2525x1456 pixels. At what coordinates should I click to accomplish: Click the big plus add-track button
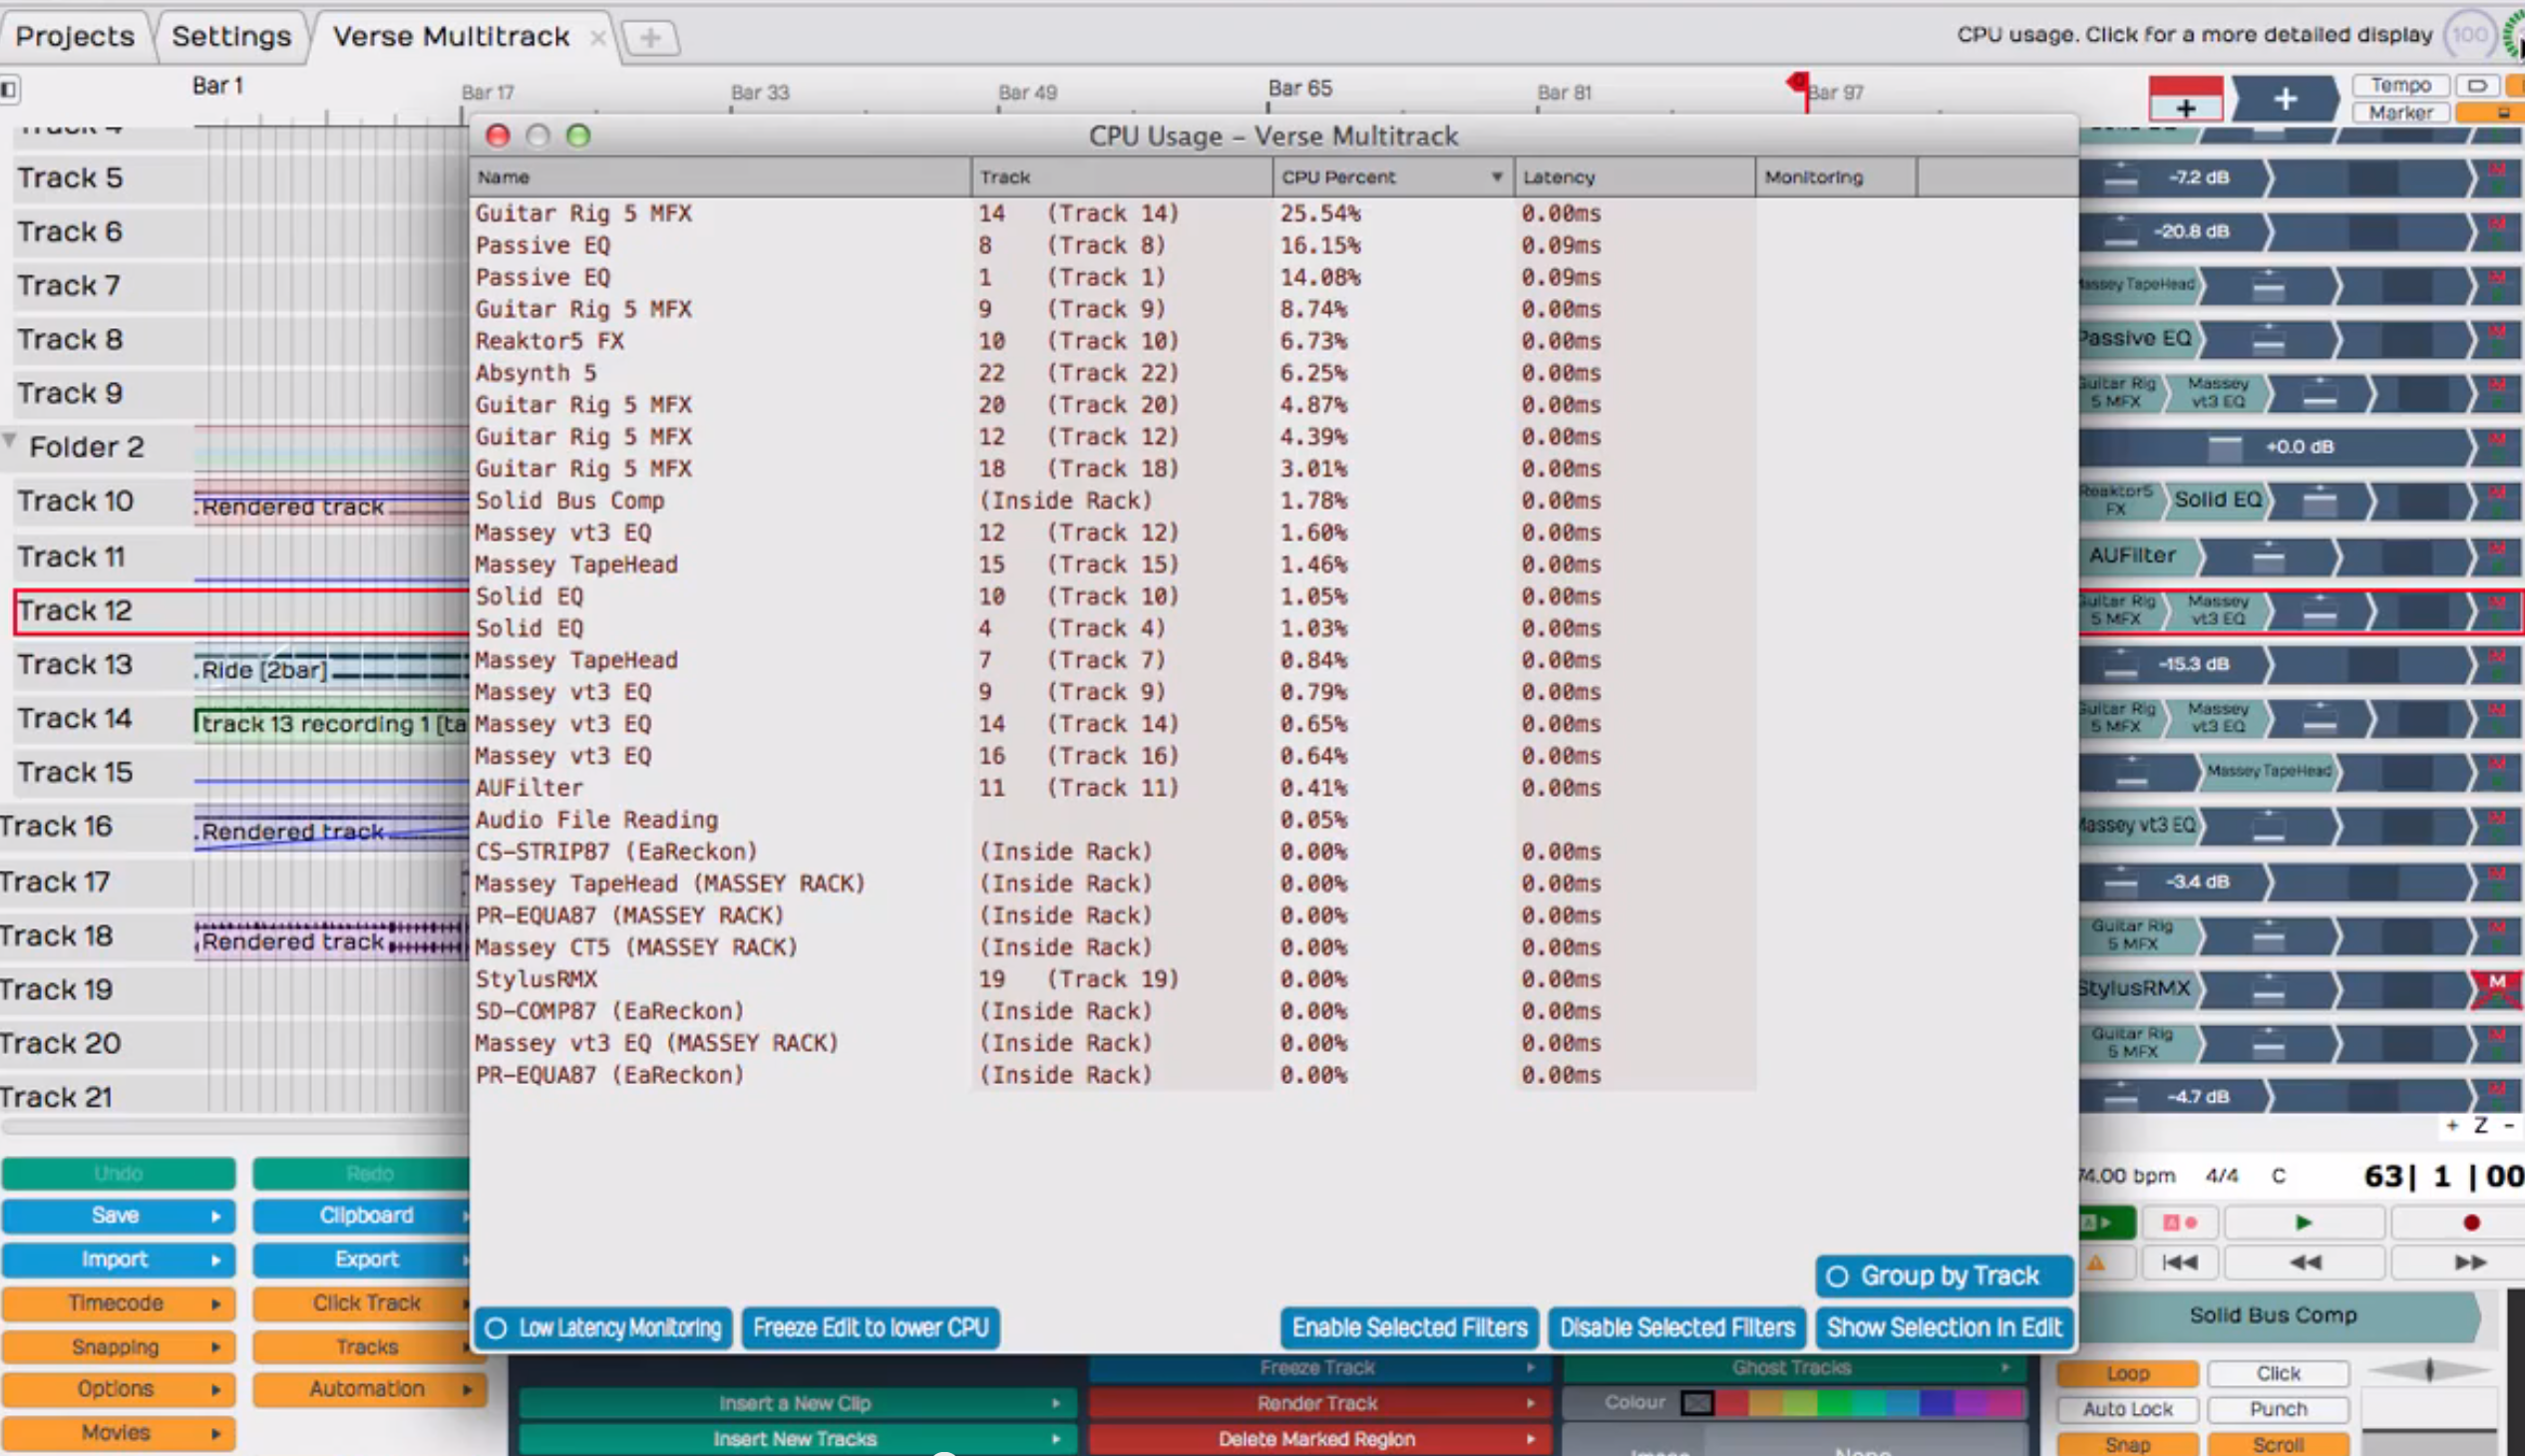pos(2285,99)
